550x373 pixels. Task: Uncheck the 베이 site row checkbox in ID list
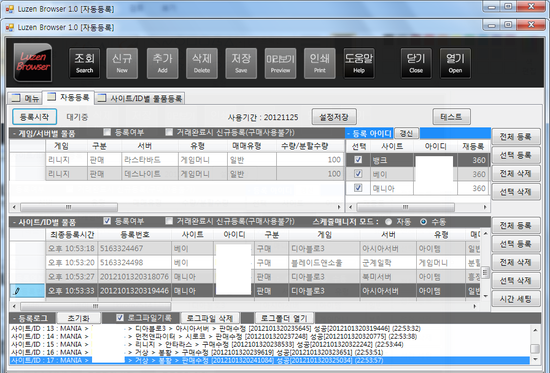click(x=358, y=174)
